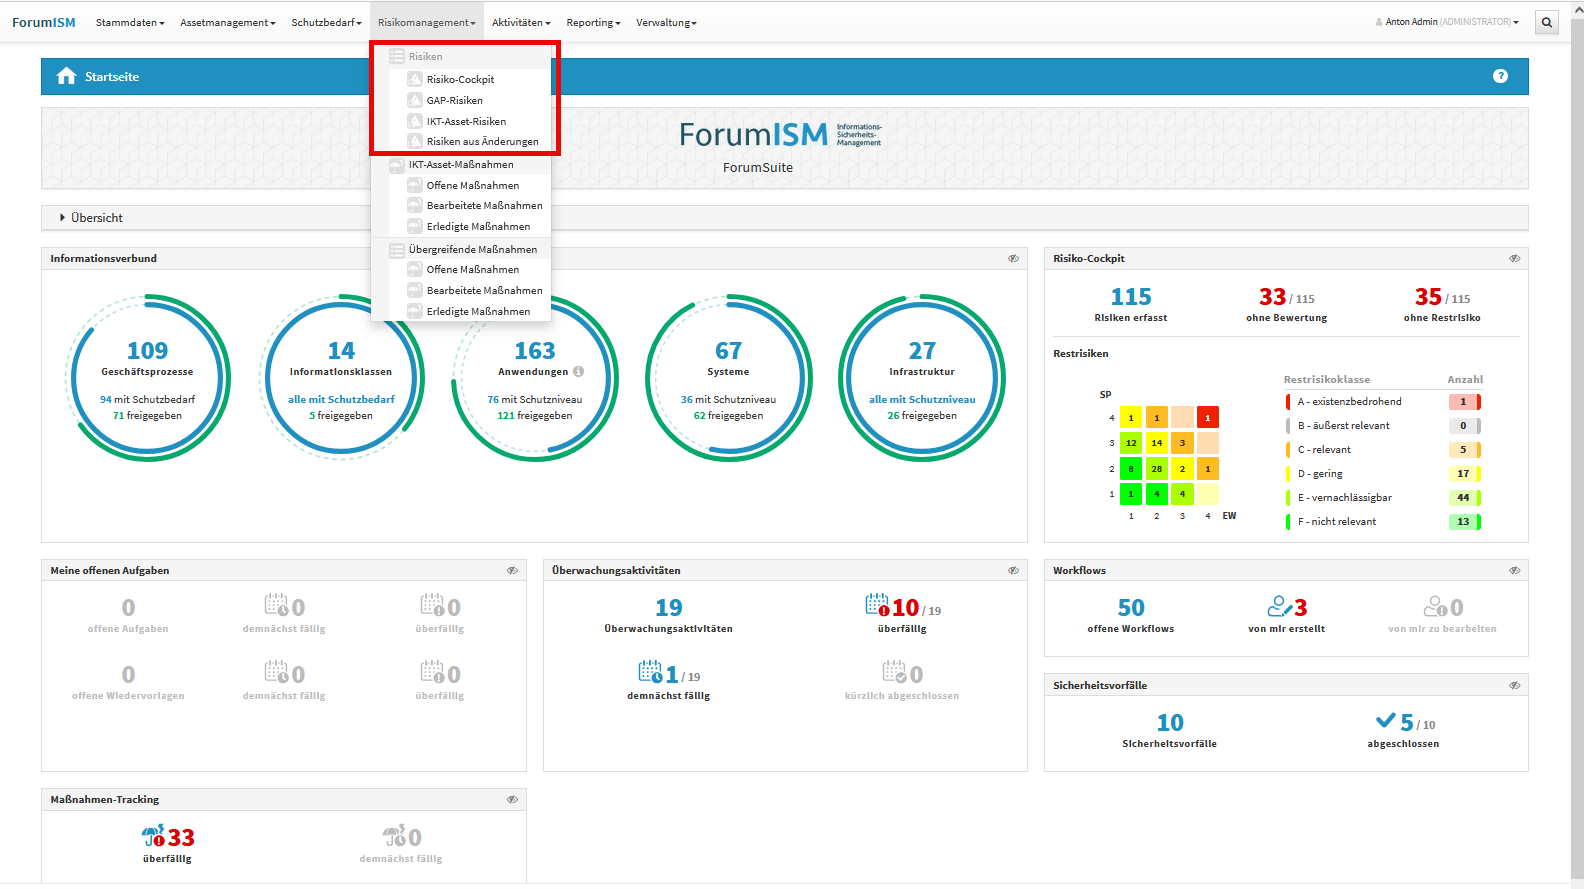
Task: Click the Startseite home icon
Action: 66,76
